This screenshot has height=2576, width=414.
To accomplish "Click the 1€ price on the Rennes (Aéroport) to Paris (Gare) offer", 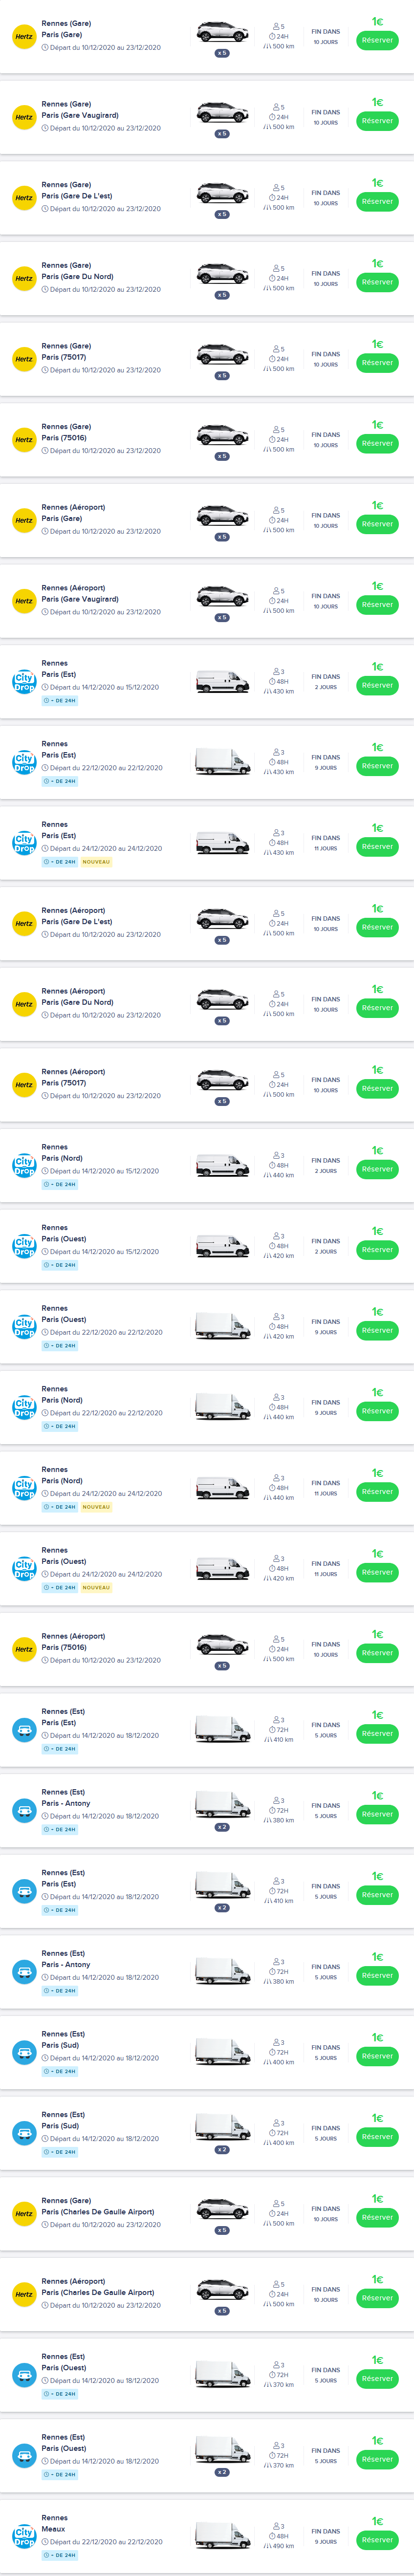I will (x=377, y=506).
